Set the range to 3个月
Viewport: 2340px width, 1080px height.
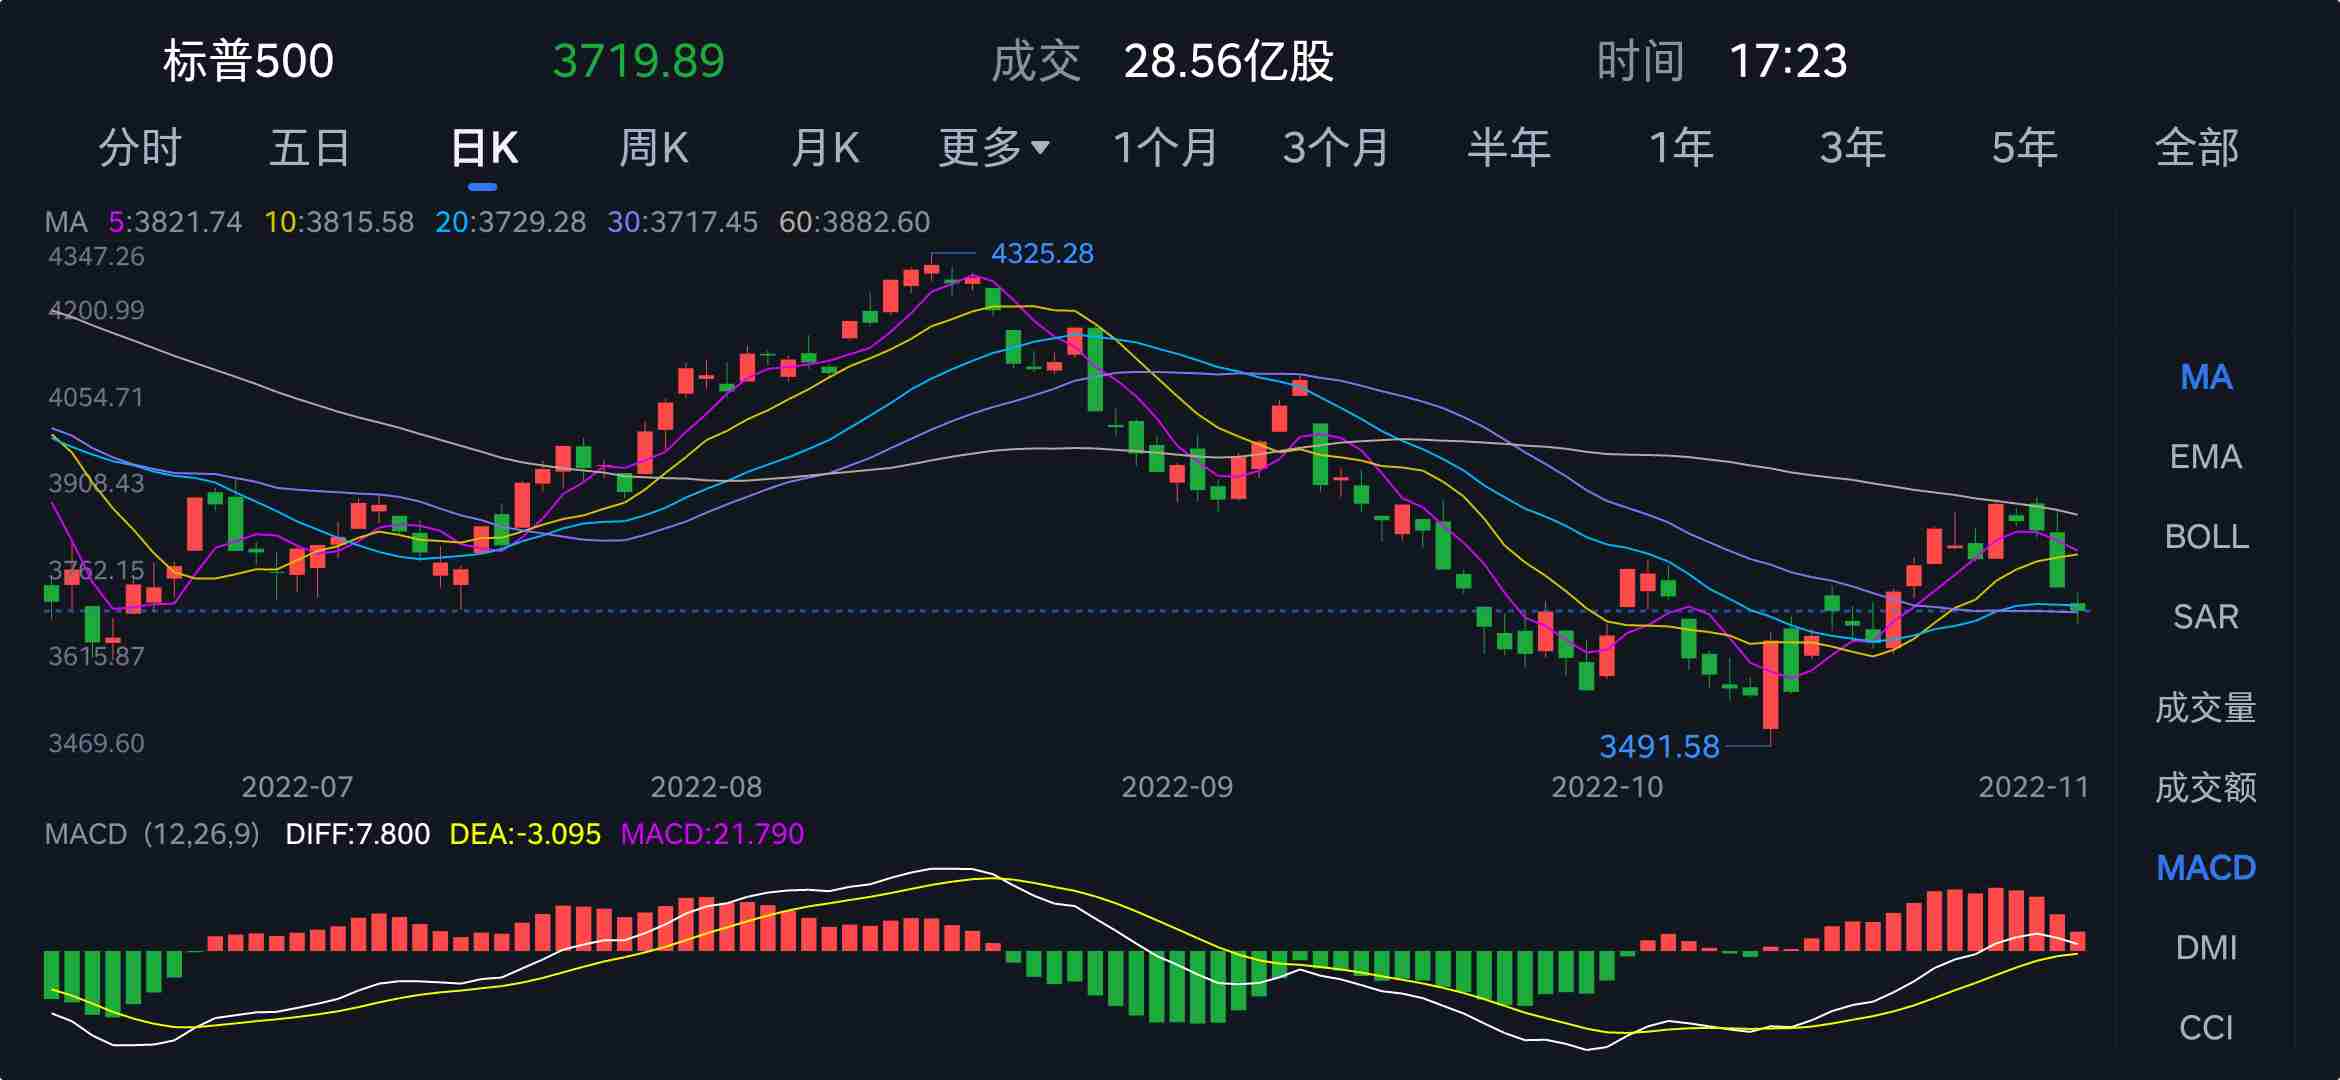pyautogui.click(x=1336, y=148)
